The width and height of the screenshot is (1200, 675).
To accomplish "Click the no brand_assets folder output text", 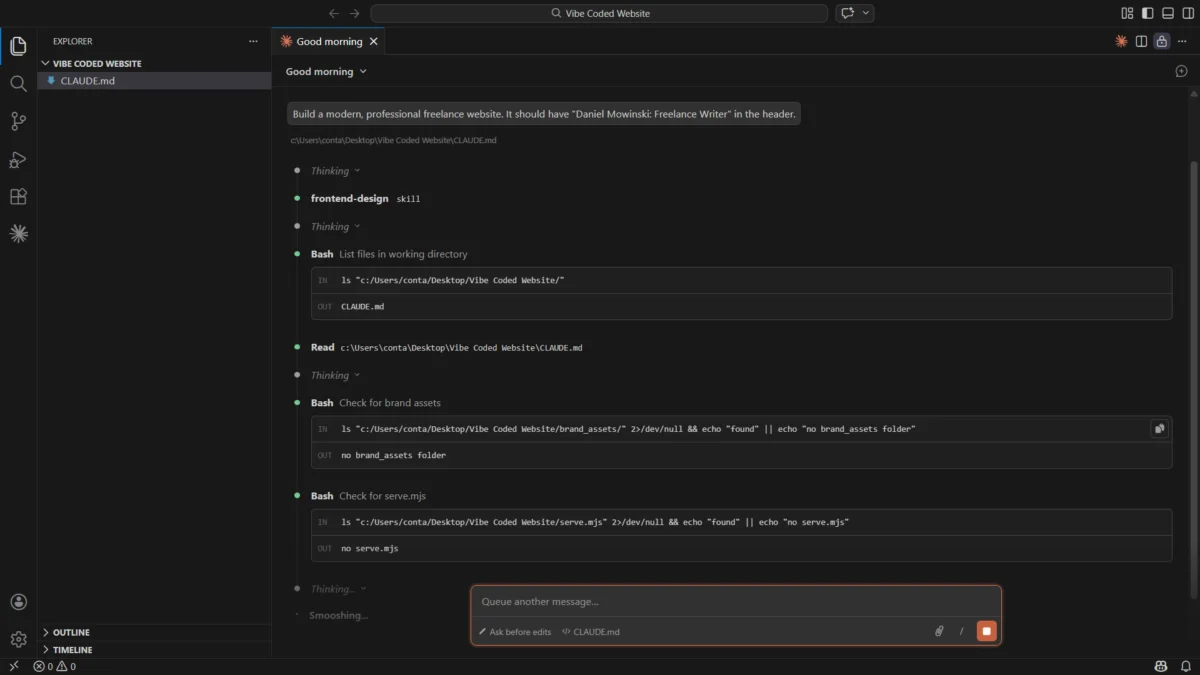I will pyautogui.click(x=393, y=455).
